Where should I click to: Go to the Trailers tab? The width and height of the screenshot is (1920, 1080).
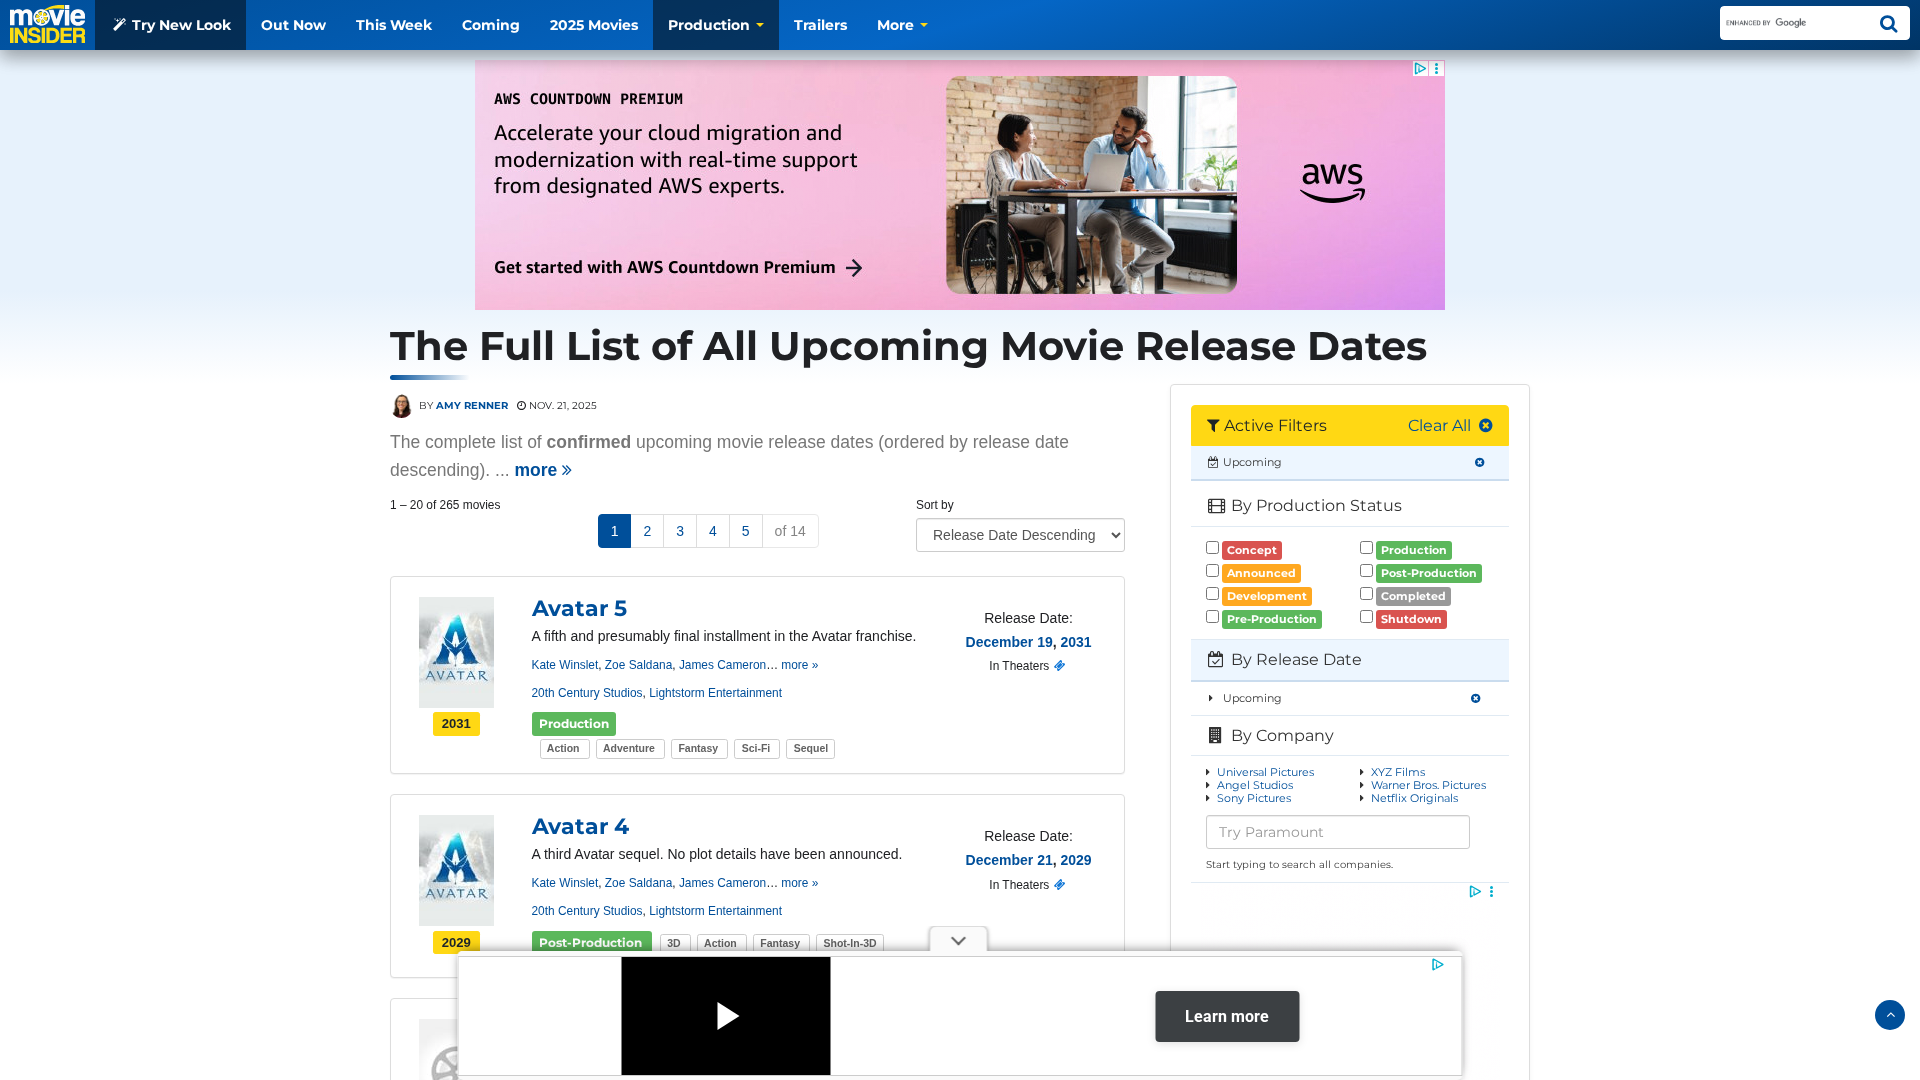coord(820,25)
